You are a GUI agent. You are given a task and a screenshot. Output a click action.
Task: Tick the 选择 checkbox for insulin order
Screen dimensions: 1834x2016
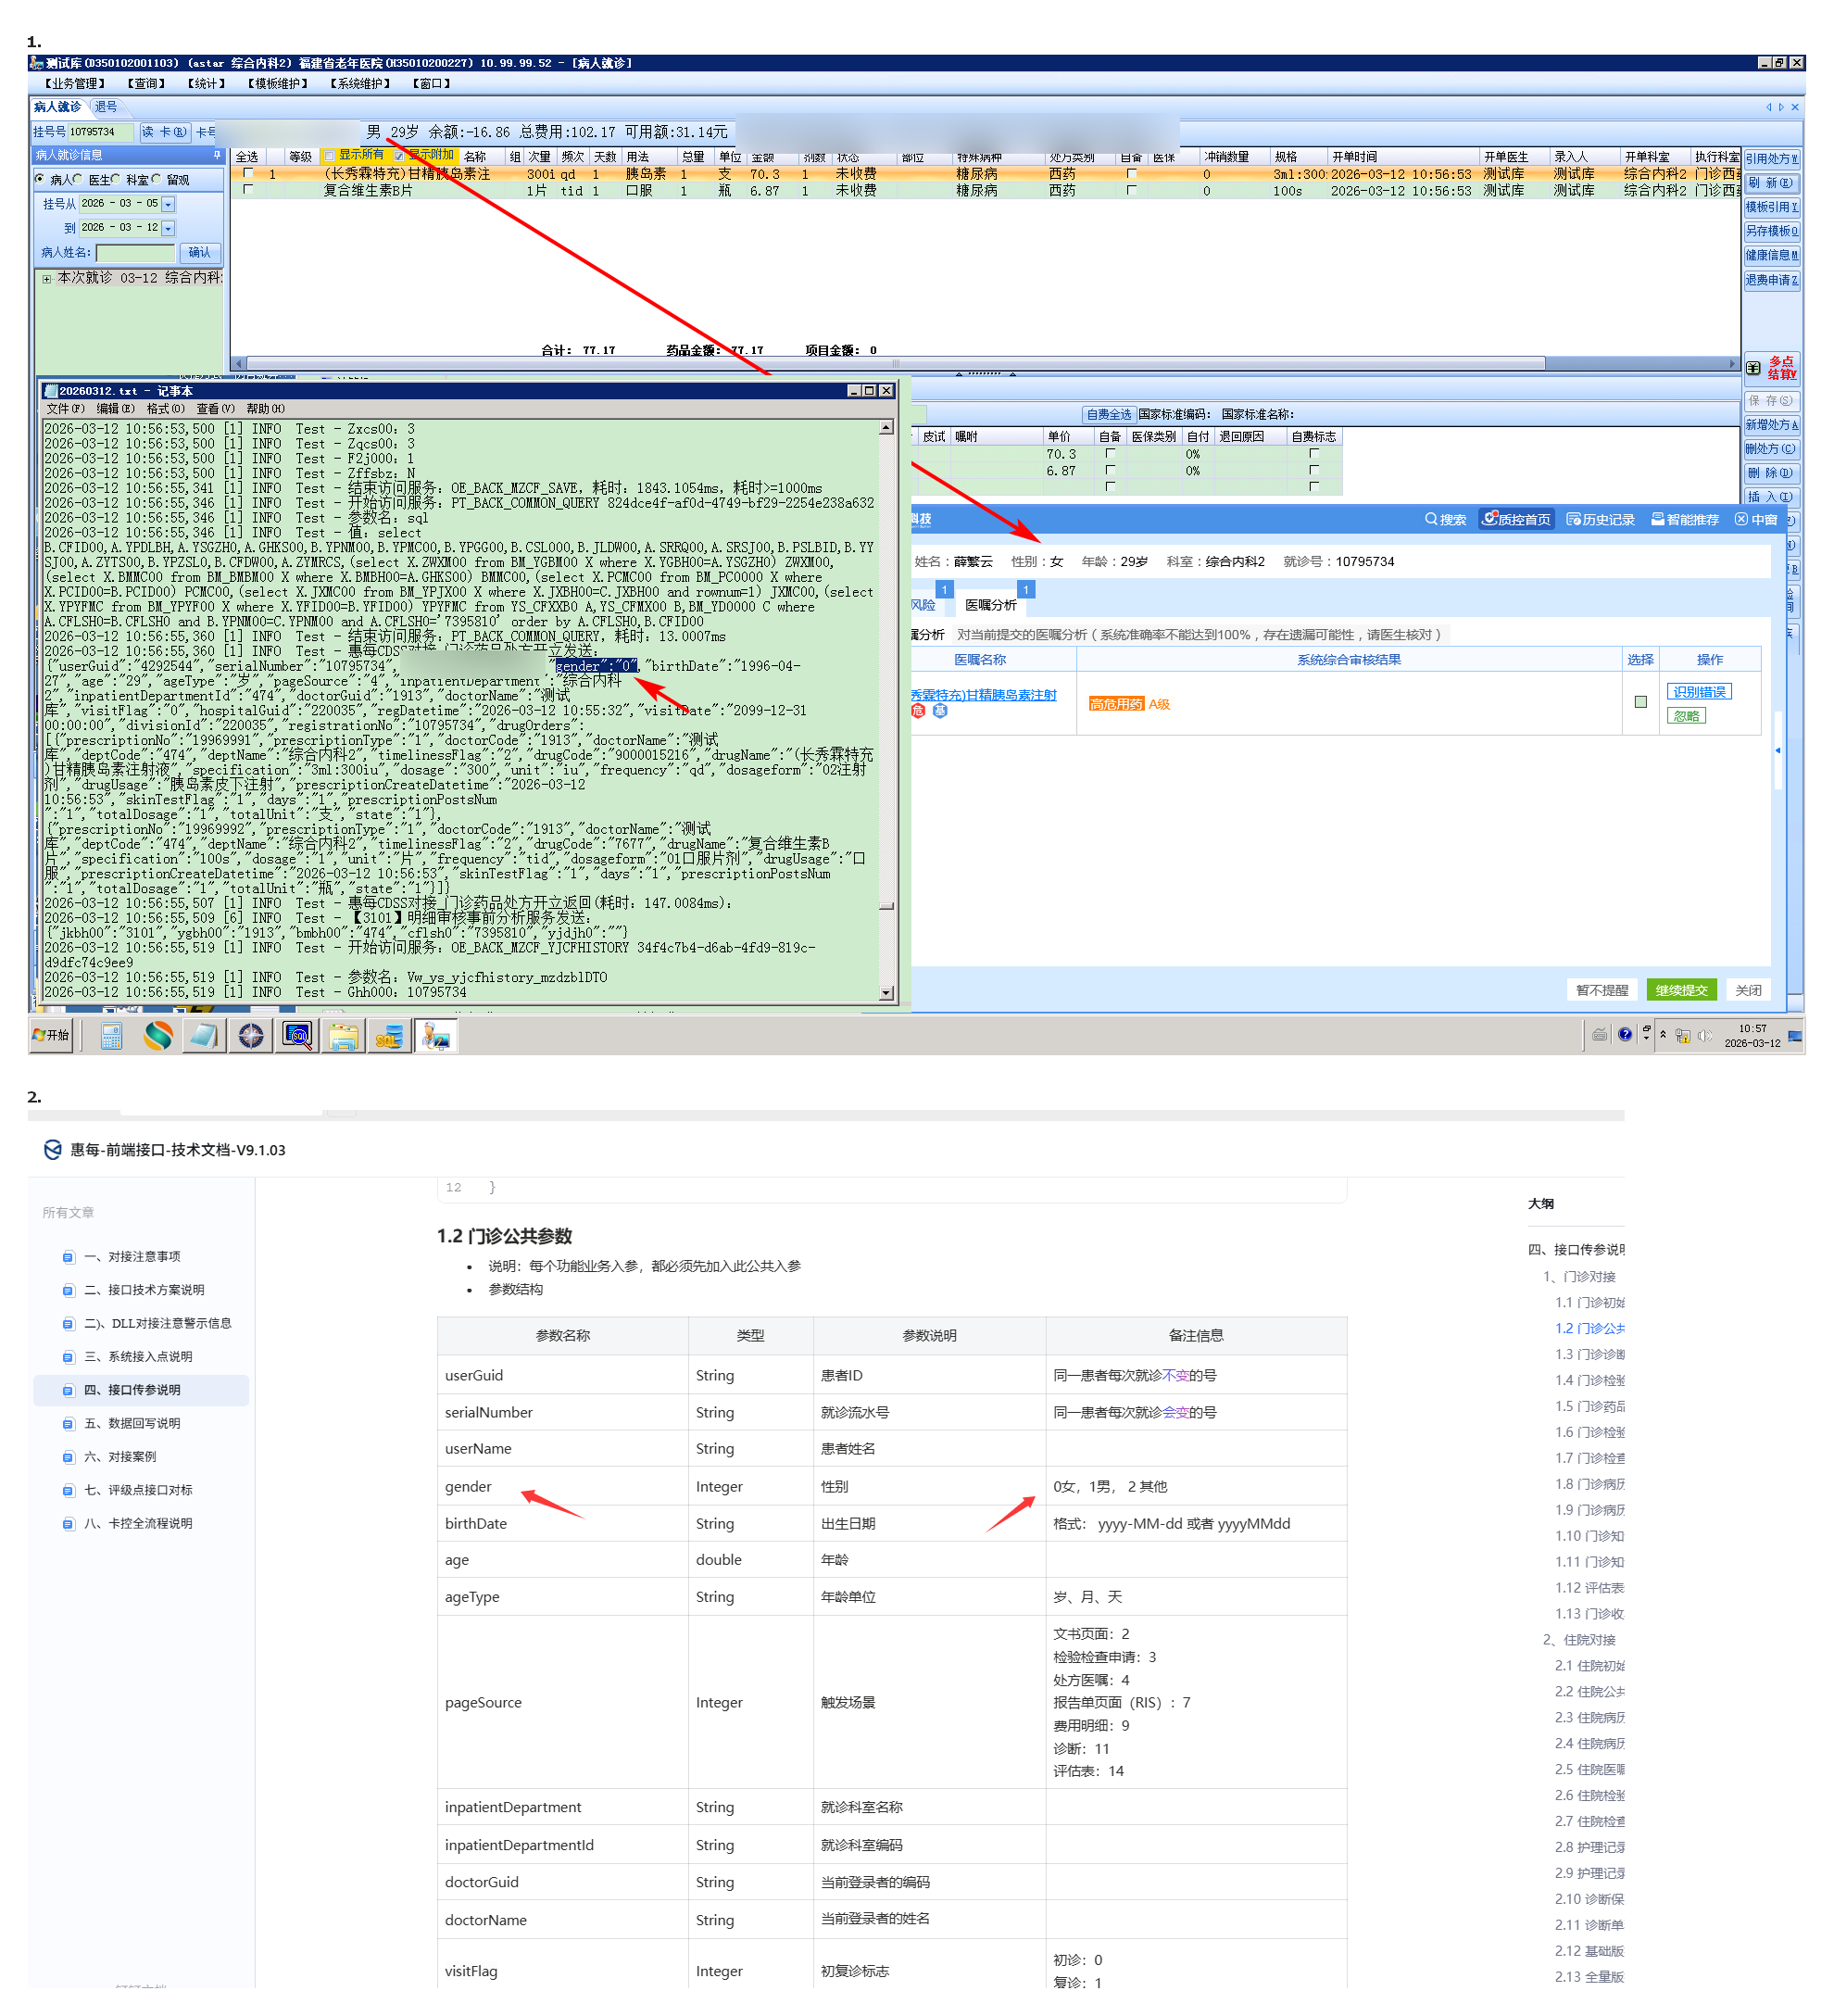(1641, 703)
